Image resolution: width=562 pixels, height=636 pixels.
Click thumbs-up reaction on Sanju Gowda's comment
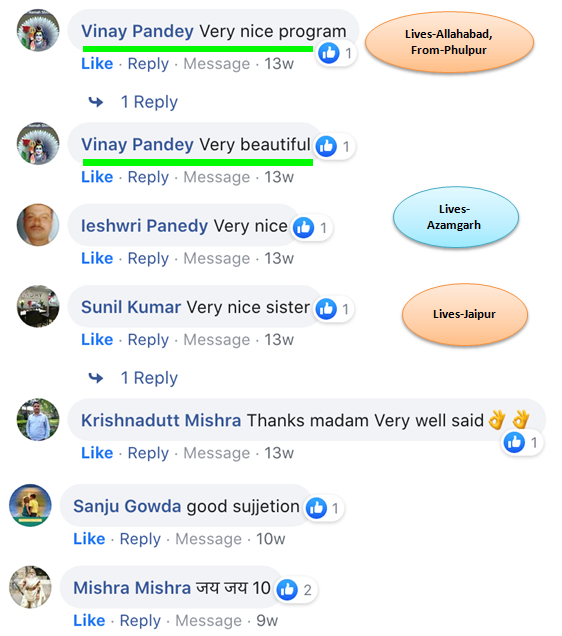click(x=316, y=508)
